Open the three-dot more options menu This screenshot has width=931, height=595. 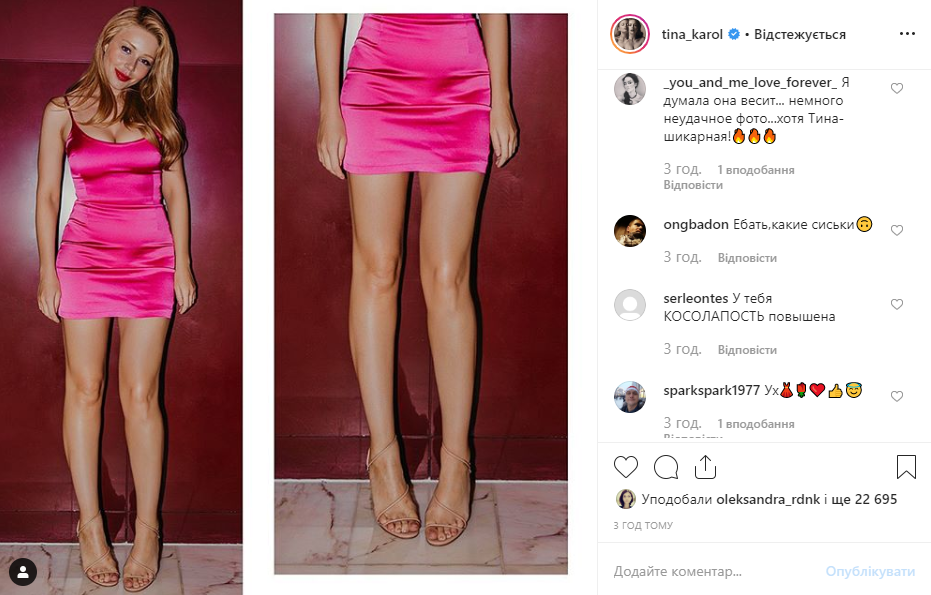907,34
